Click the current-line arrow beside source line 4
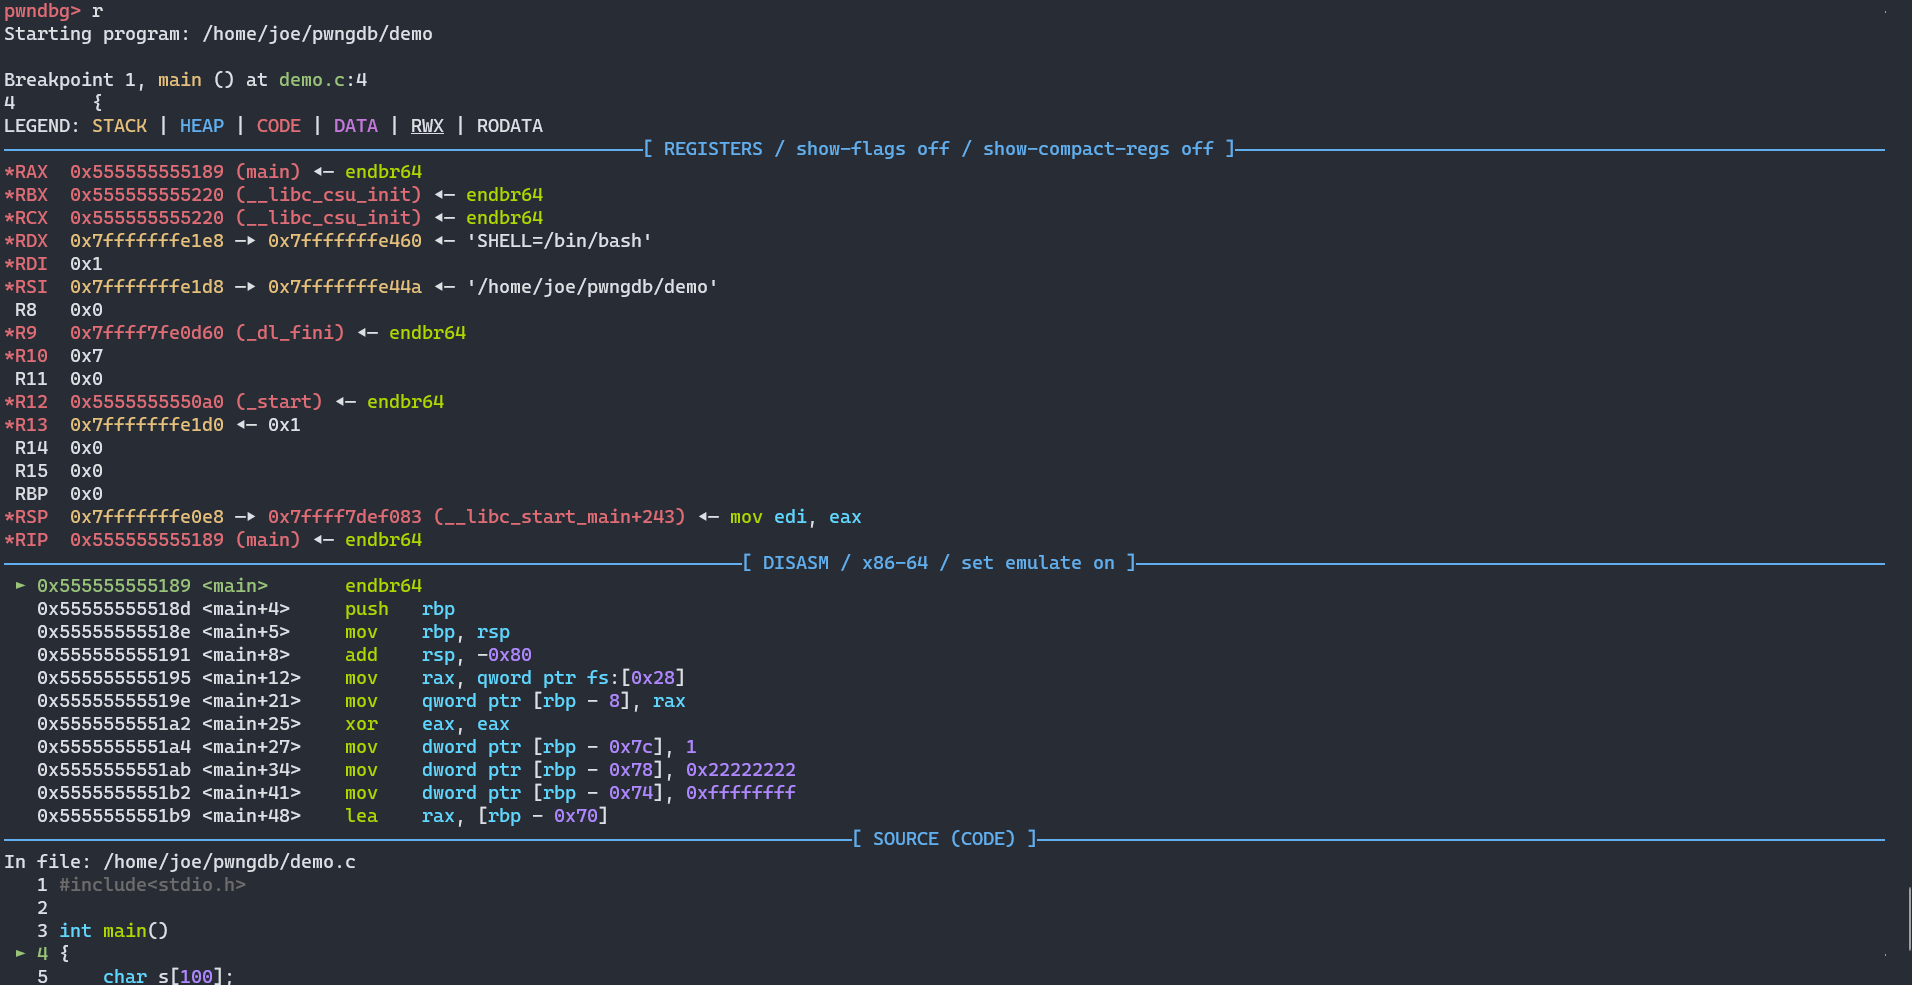 tap(20, 954)
